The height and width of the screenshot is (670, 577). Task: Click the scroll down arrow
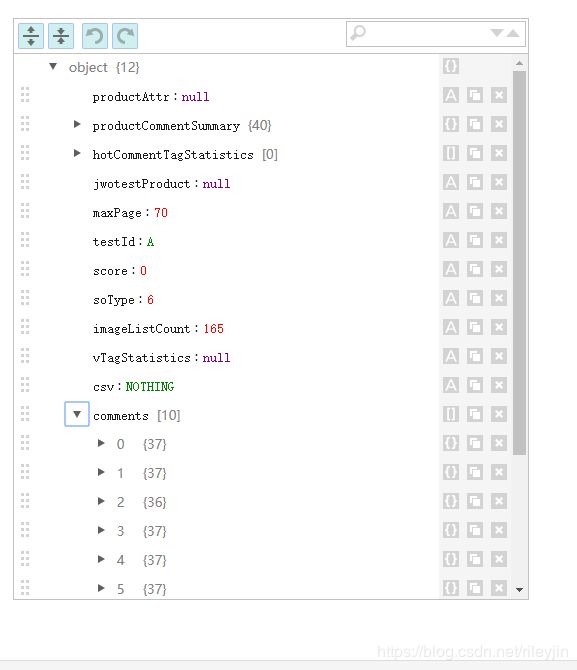519,590
